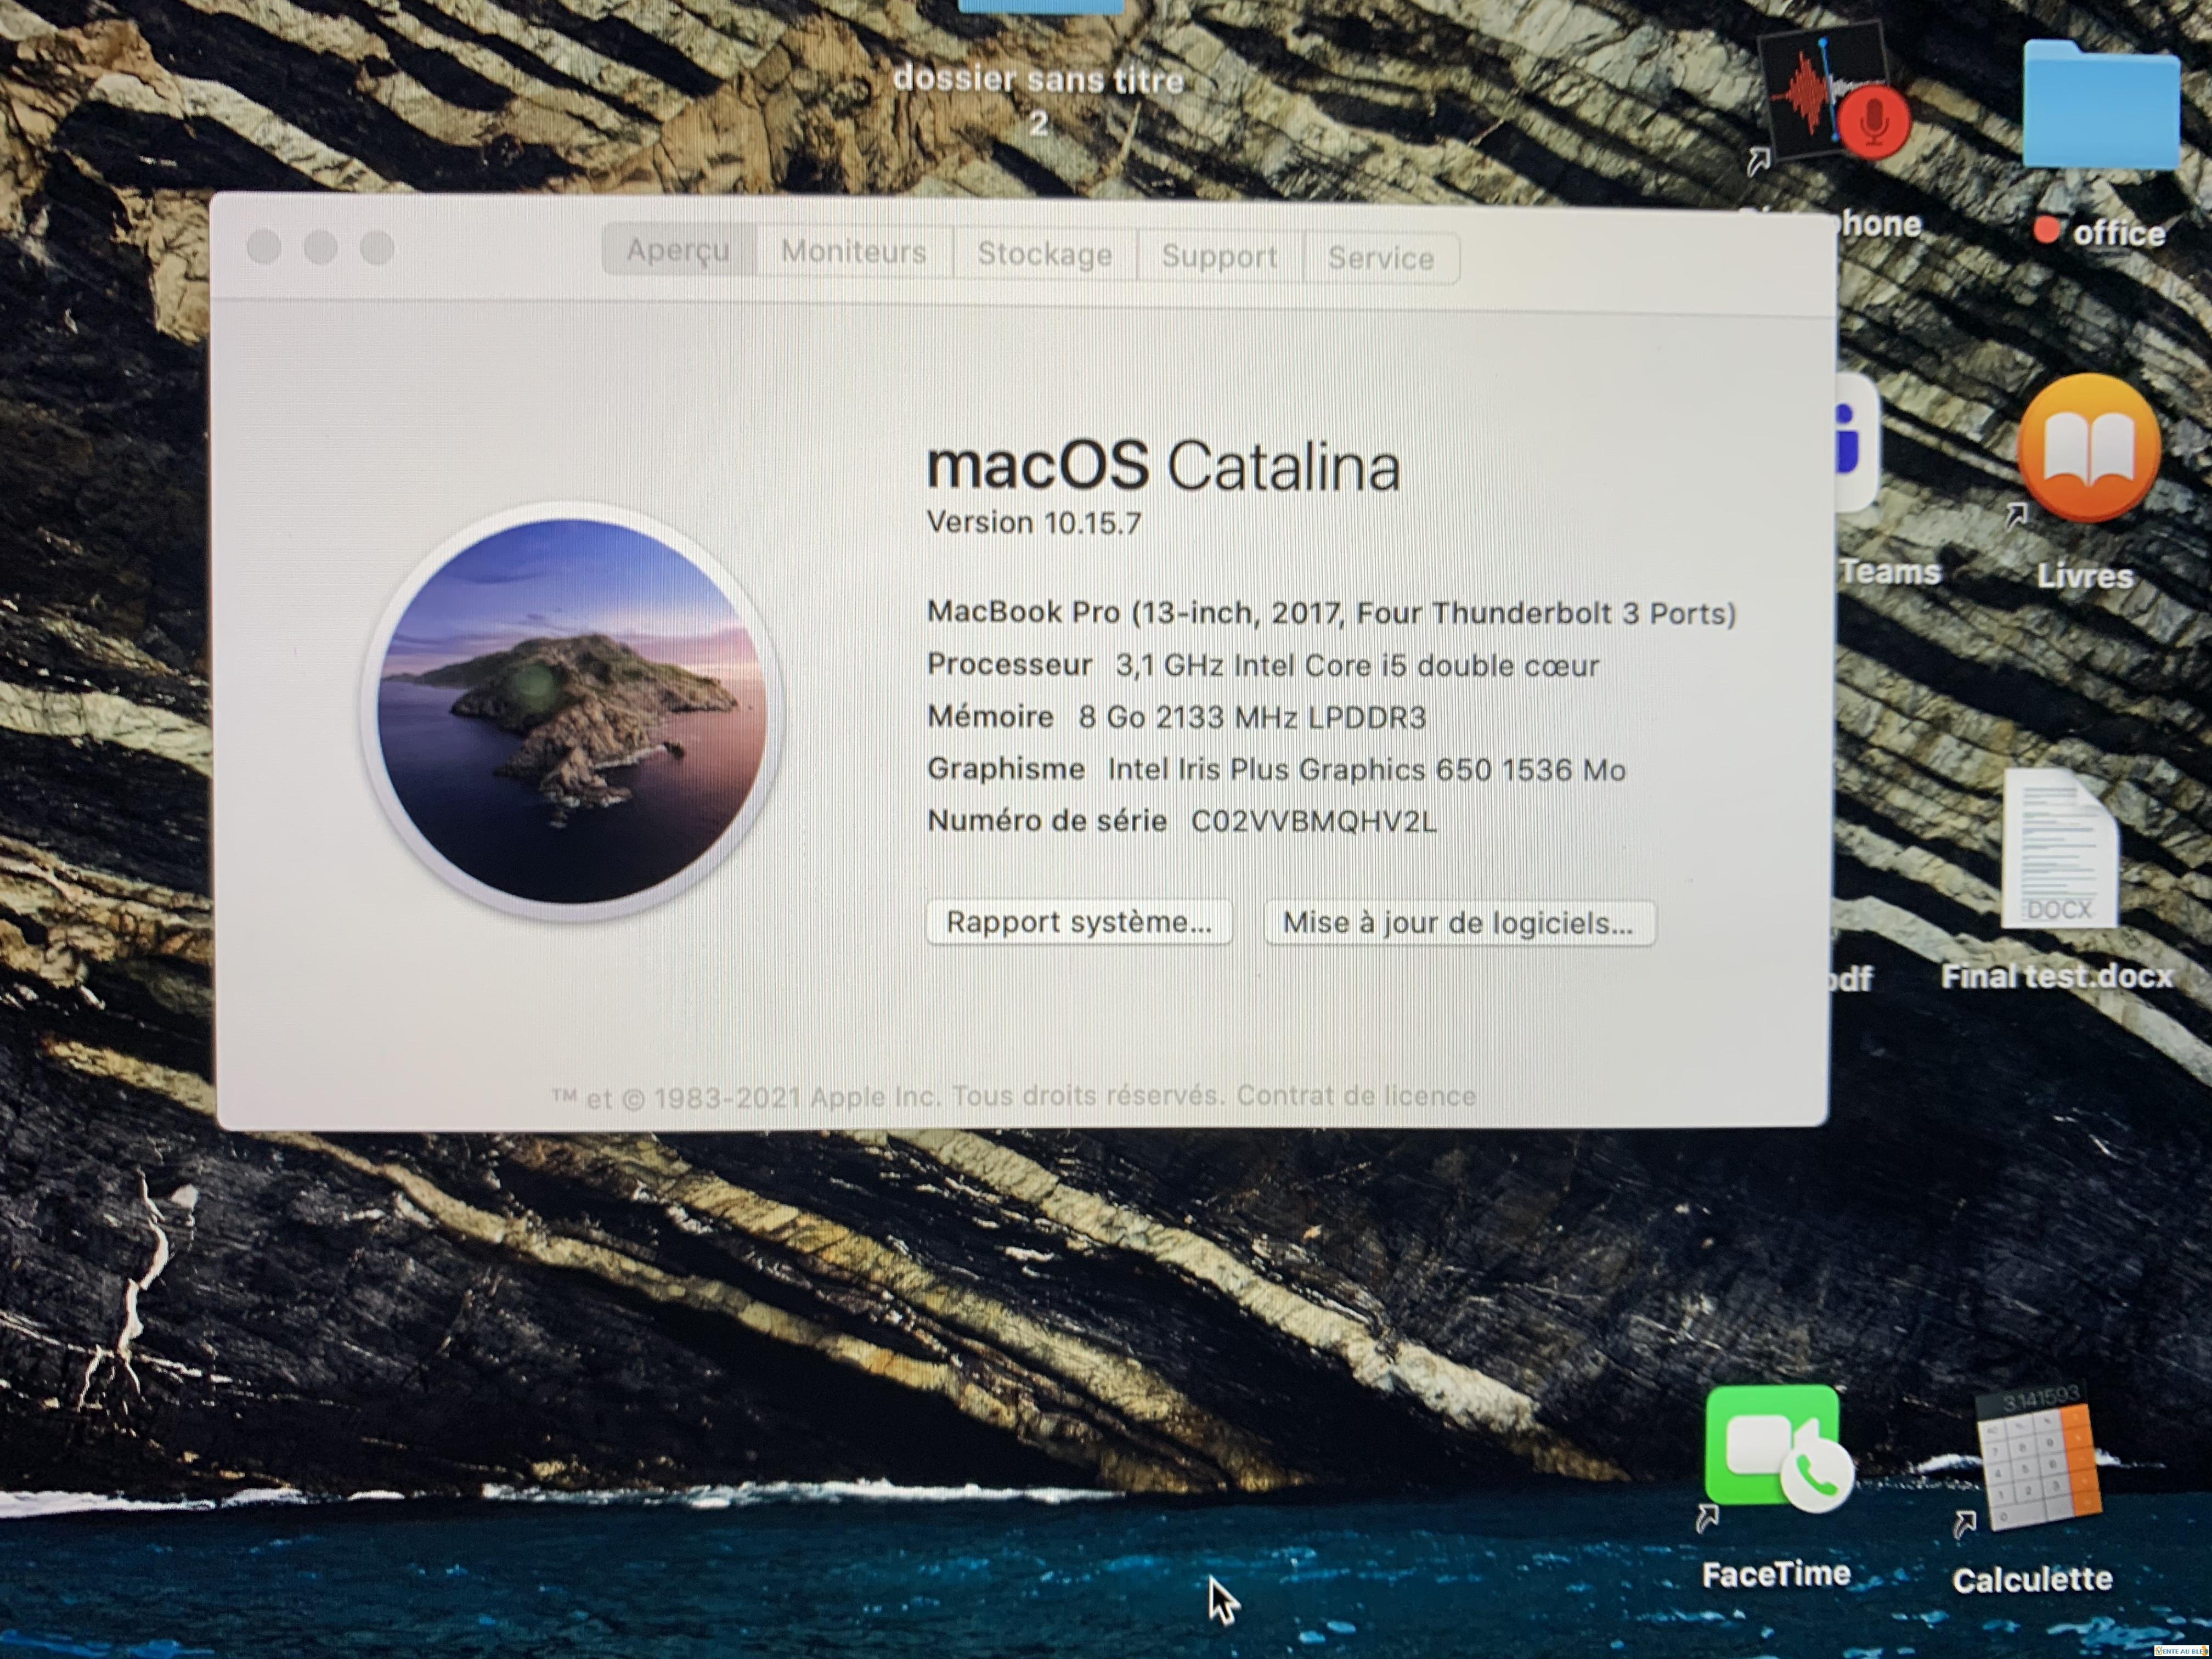The height and width of the screenshot is (1659, 2212).
Task: Select the serial number C02VVBMQHV2L
Action: (1313, 822)
